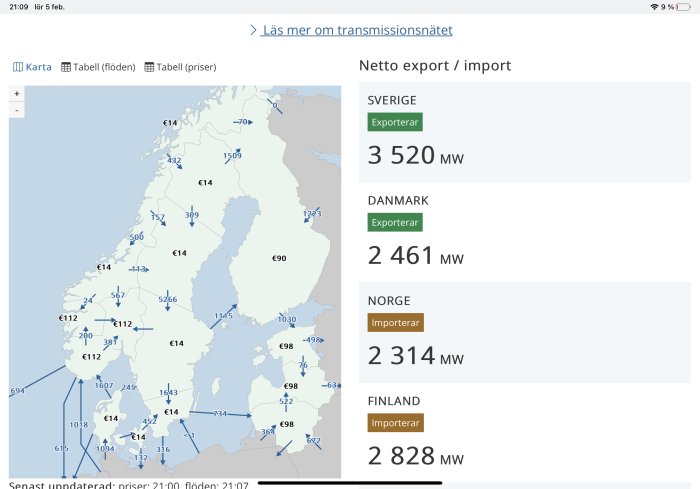This screenshot has width=700, height=489.
Task: Click the 364 flow arrow near Lithuania
Action: click(x=268, y=432)
